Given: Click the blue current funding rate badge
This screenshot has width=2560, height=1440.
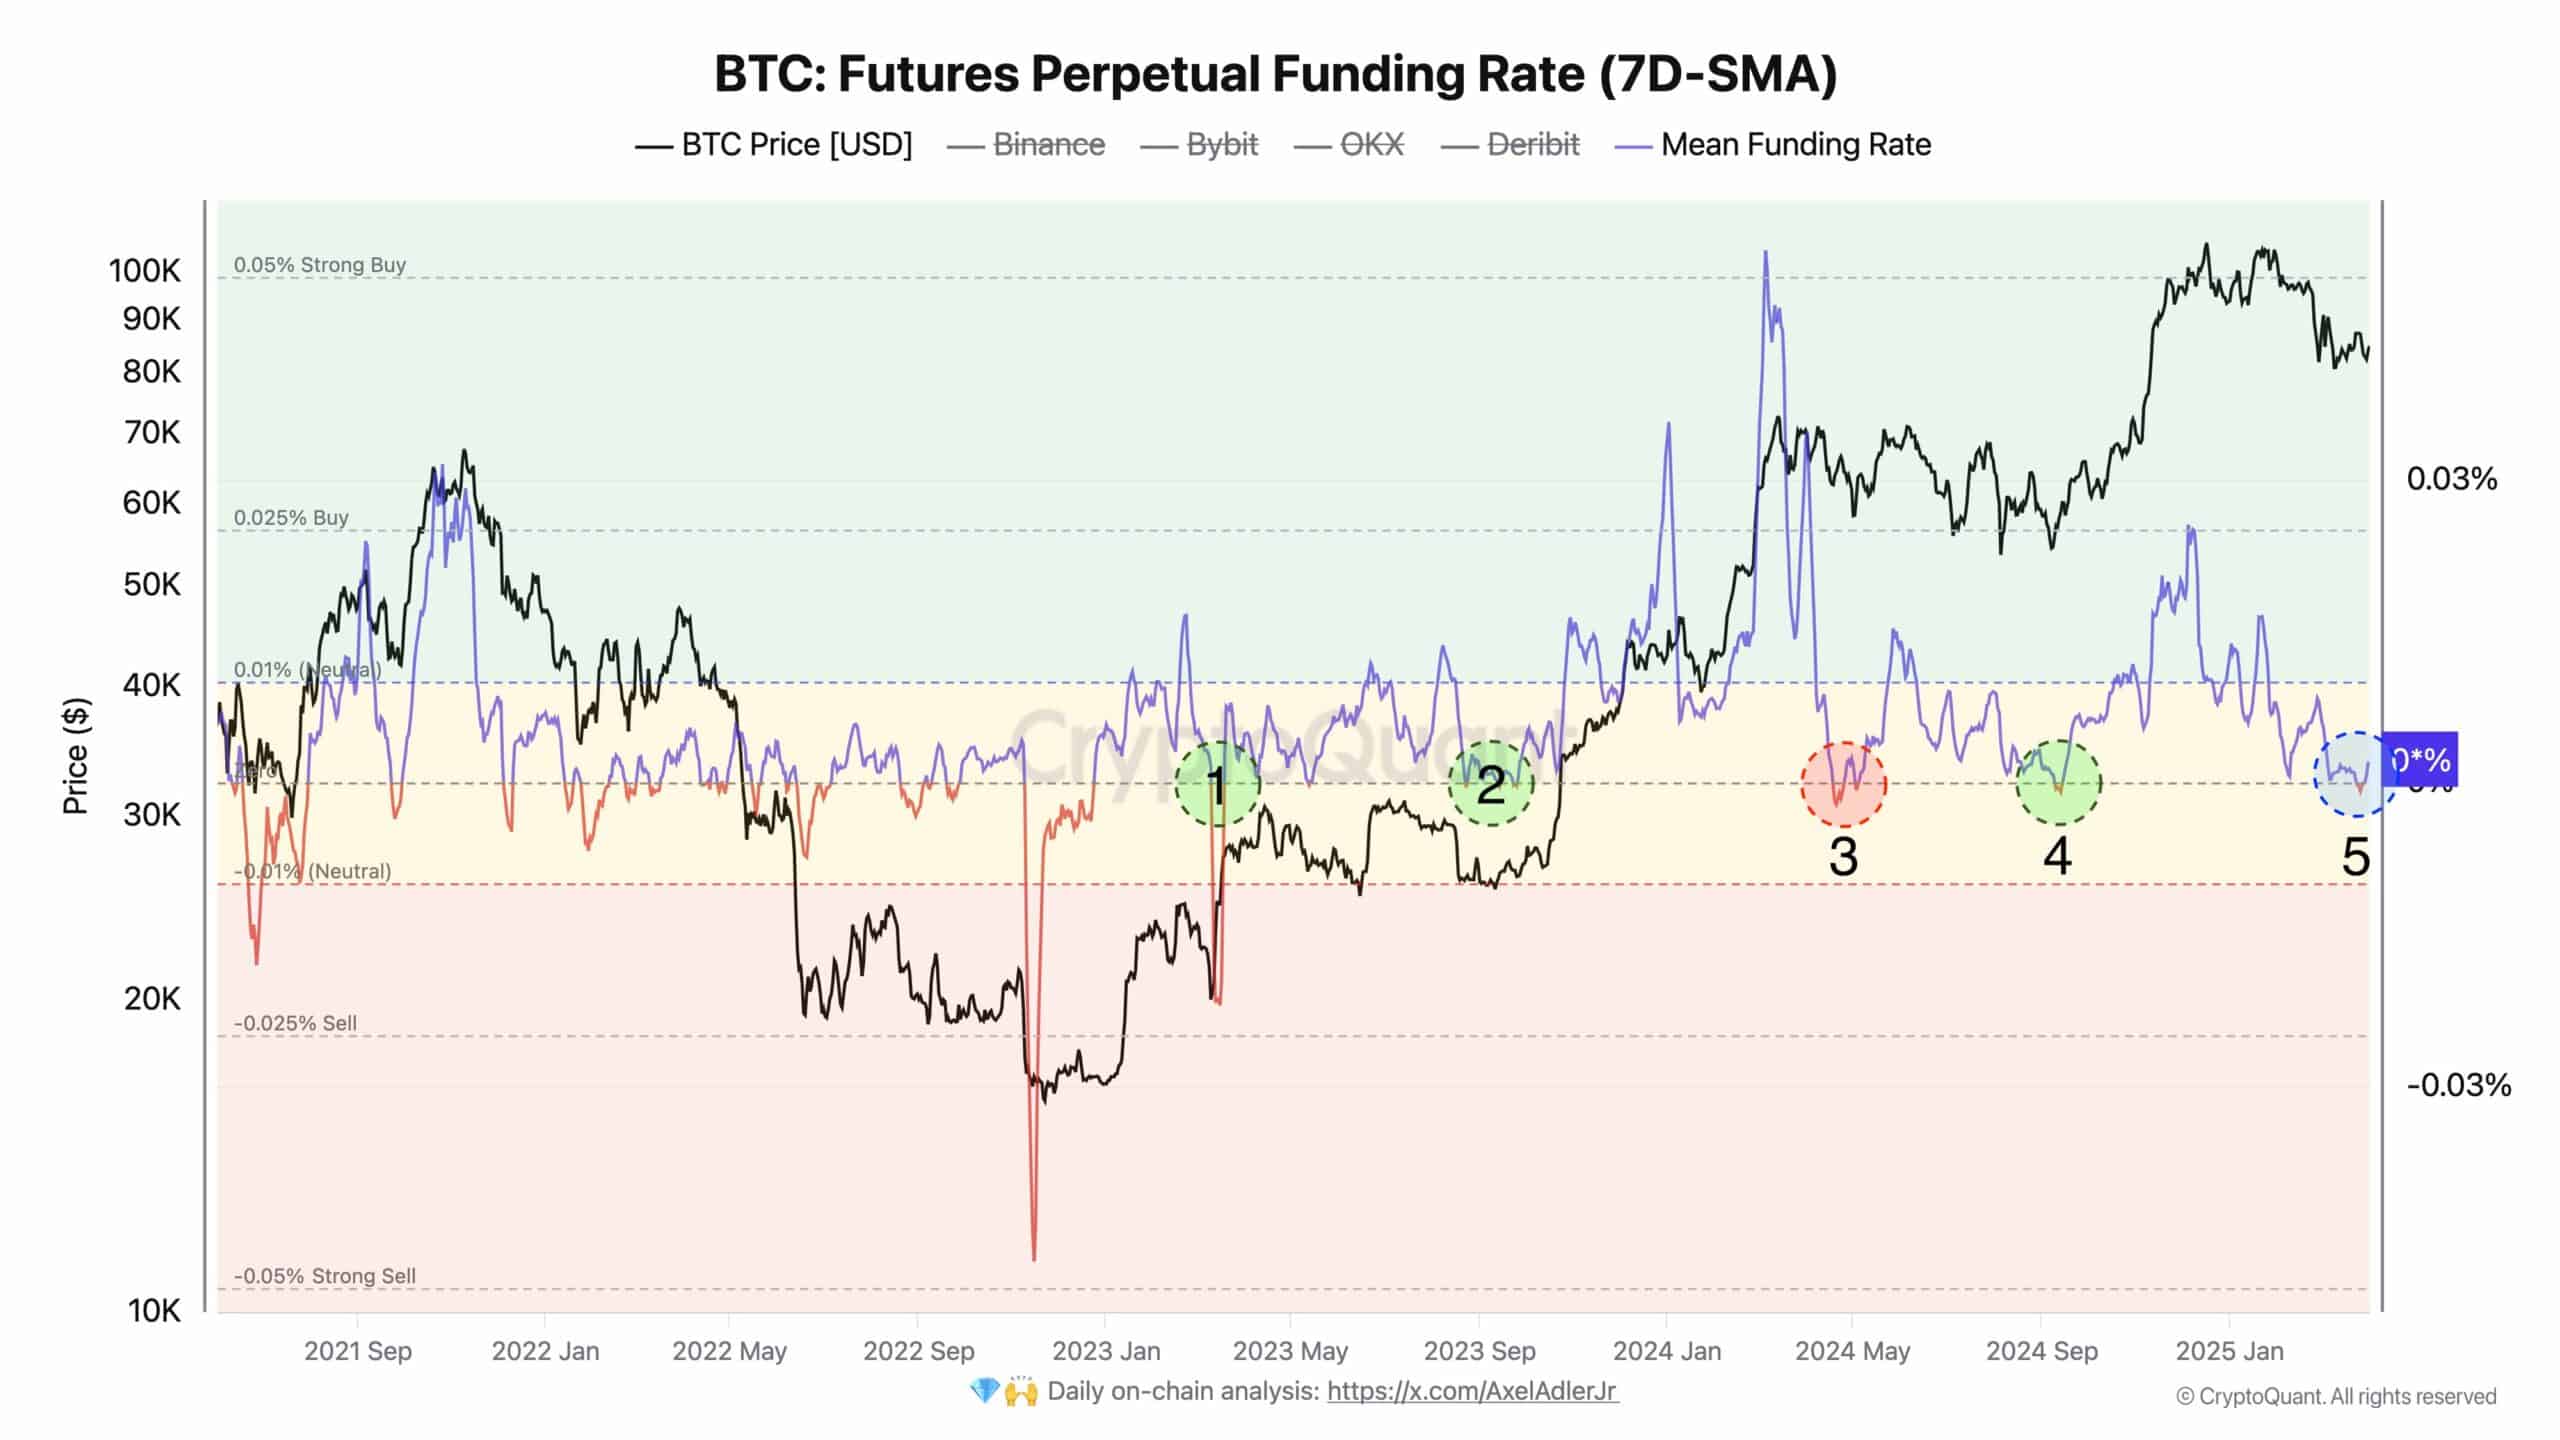Looking at the screenshot, I should point(2421,760).
